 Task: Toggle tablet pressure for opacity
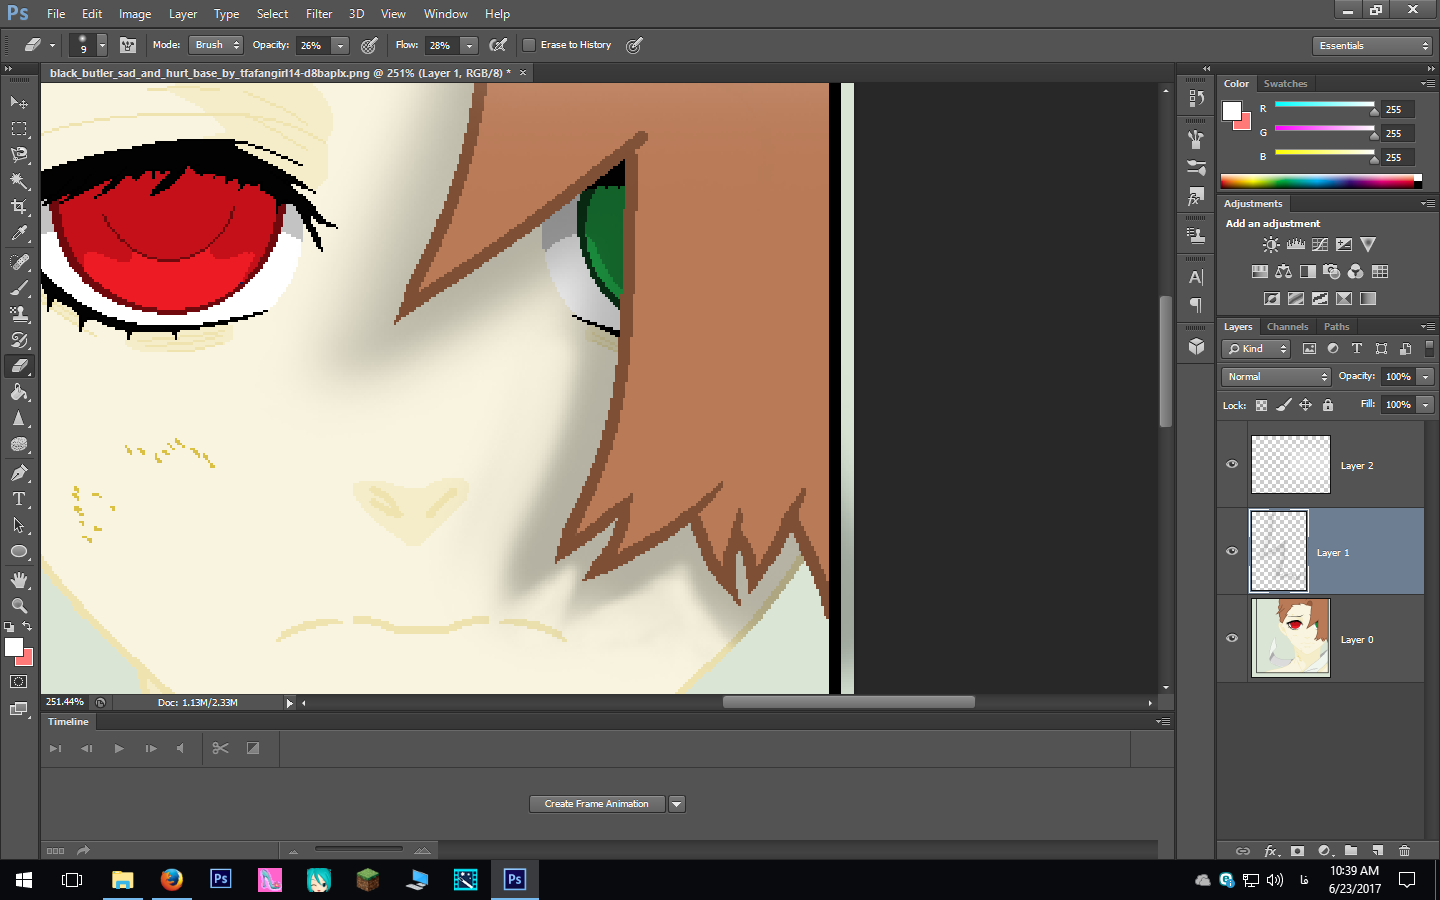tap(369, 45)
